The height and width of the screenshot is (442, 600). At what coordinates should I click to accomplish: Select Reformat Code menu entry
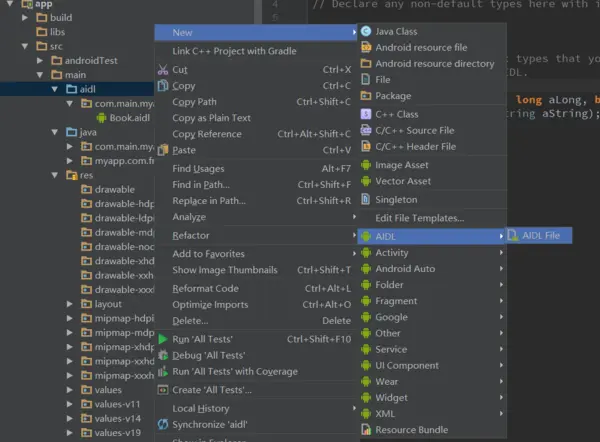256,288
